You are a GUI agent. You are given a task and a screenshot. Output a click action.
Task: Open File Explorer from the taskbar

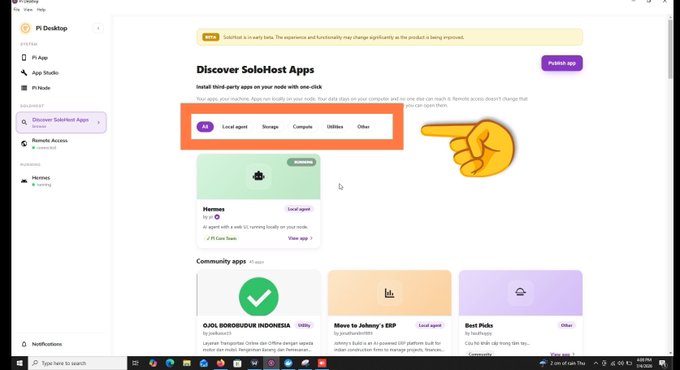click(x=186, y=363)
